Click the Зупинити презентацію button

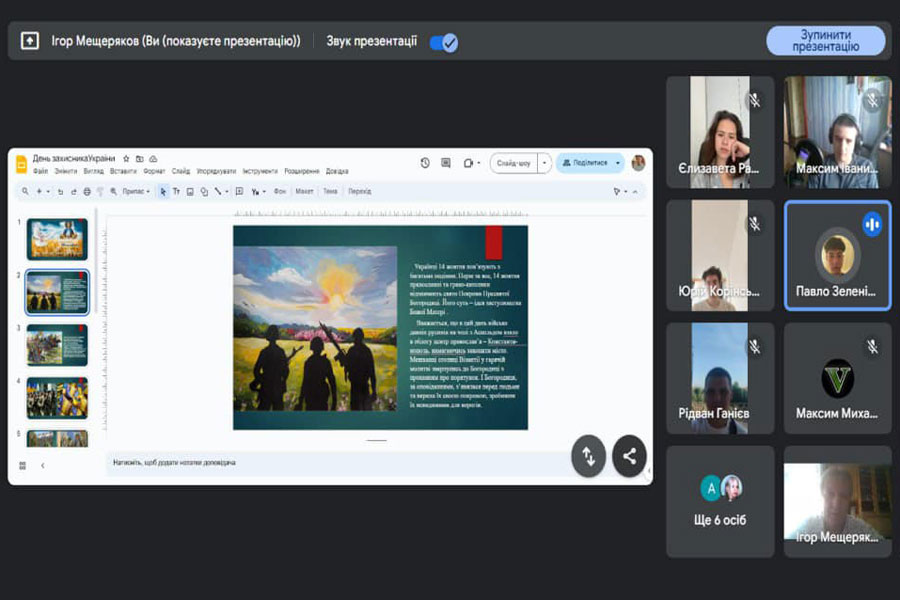(x=825, y=41)
